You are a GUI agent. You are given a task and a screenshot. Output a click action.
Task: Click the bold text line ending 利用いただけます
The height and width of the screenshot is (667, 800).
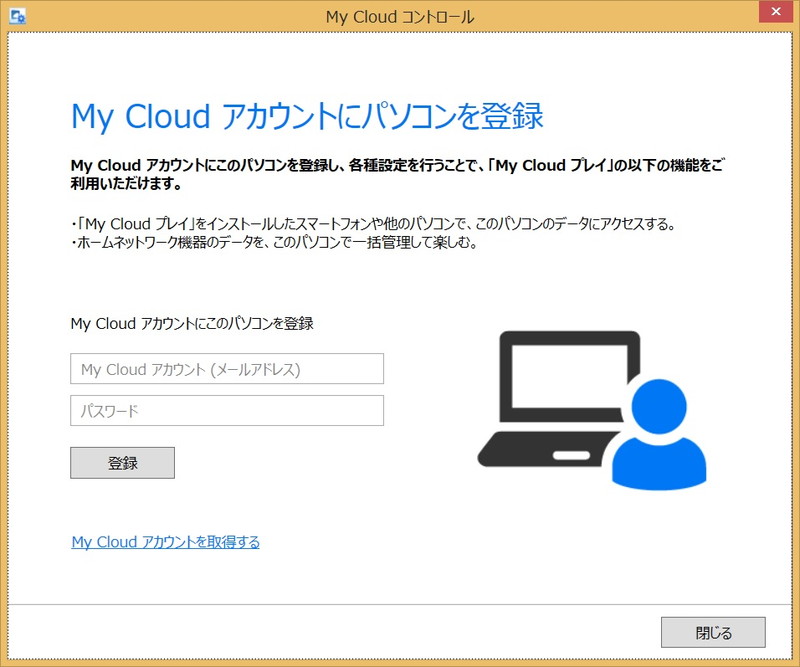pos(126,185)
